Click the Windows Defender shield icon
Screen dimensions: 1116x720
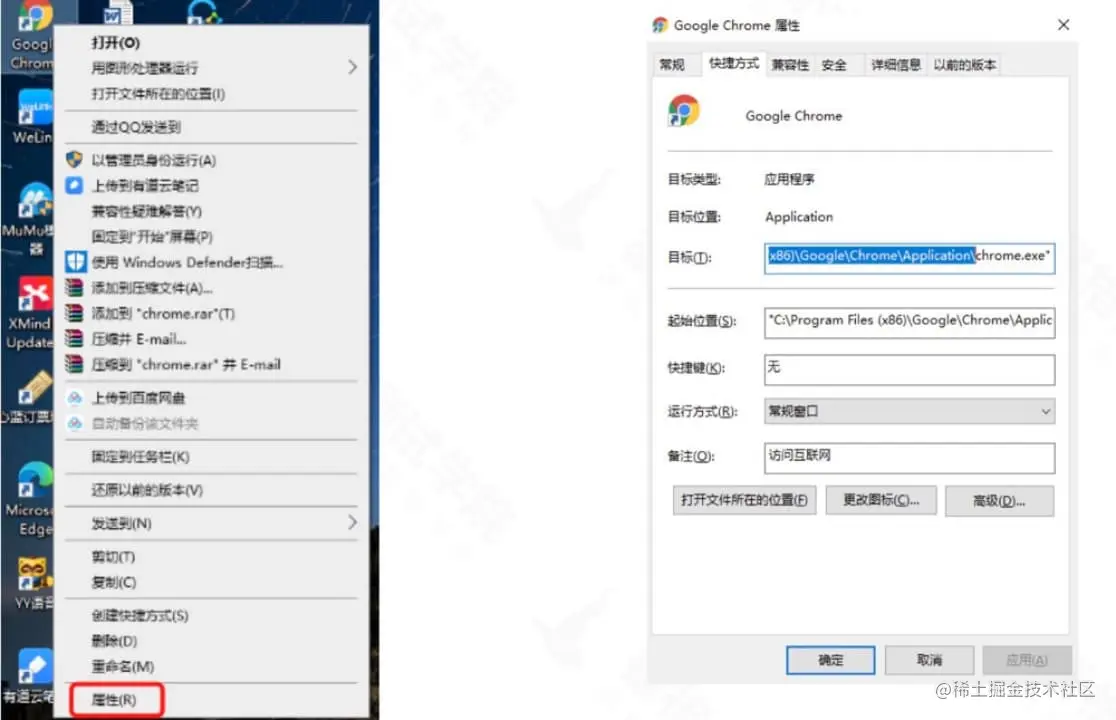click(75, 262)
